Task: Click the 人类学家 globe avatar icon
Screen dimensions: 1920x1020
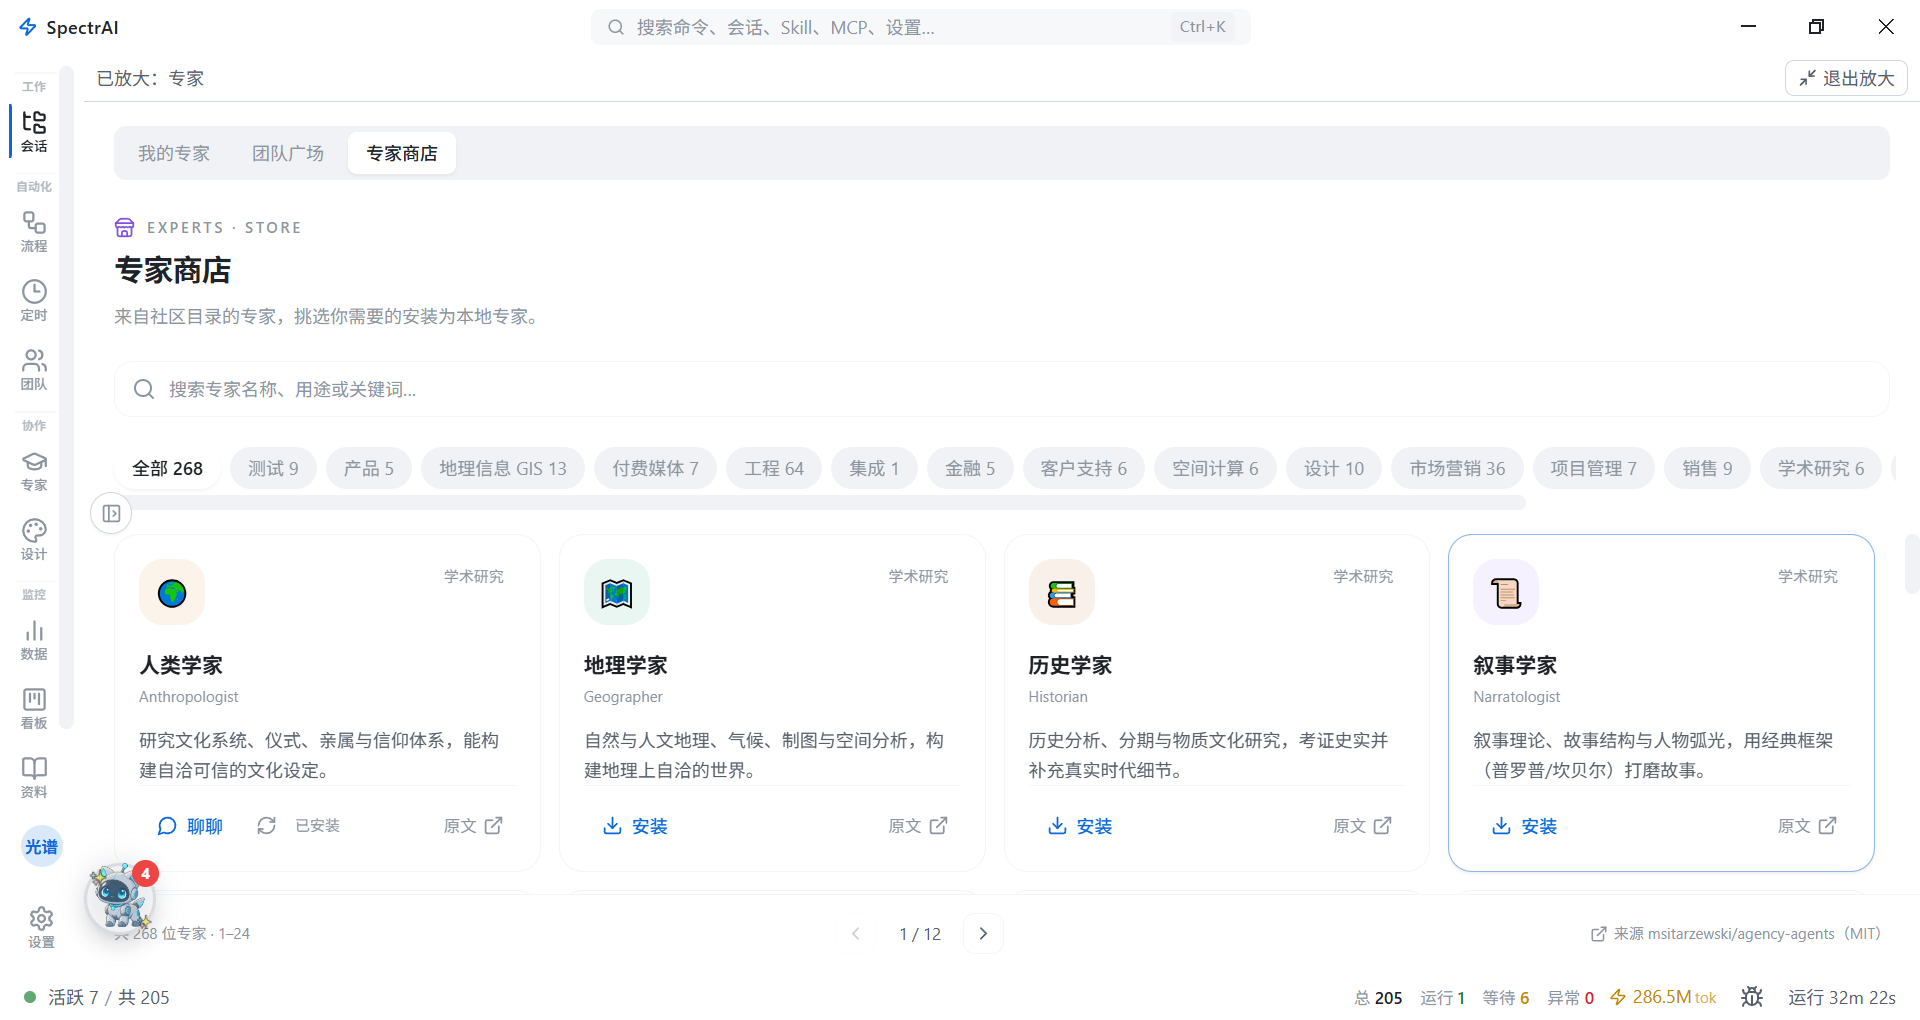Action: point(172,592)
